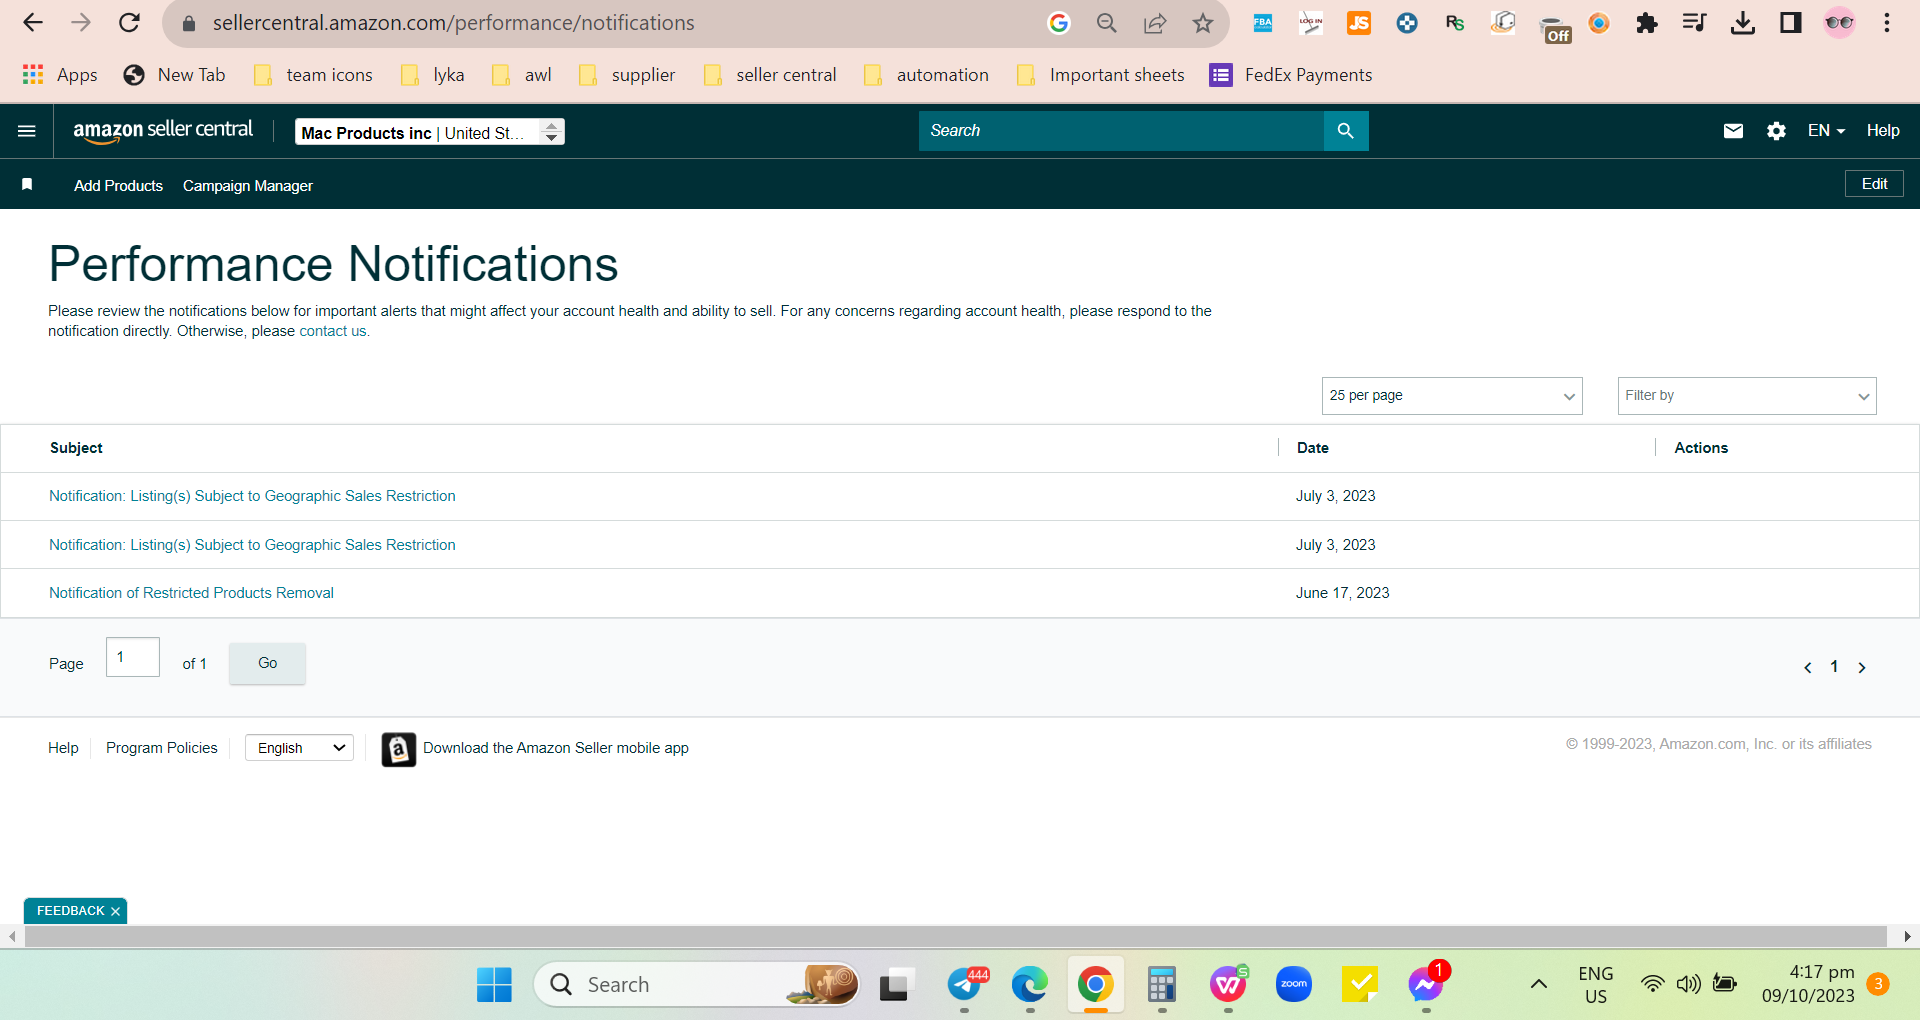Open the supplier bookmark folder
1920x1020 pixels.
pos(627,75)
